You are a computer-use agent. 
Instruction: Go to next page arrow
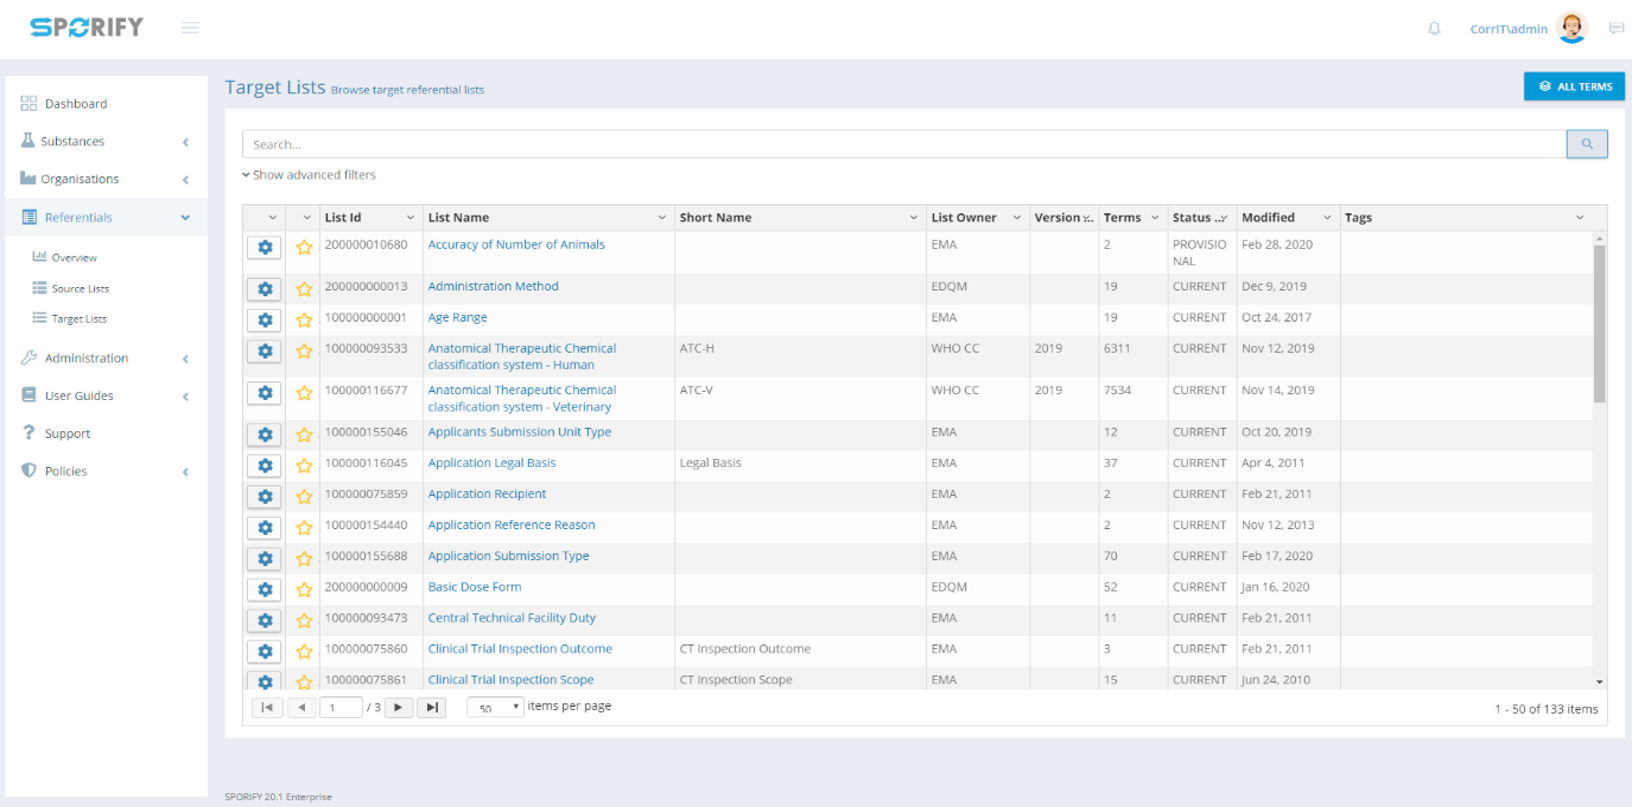pyautogui.click(x=398, y=707)
